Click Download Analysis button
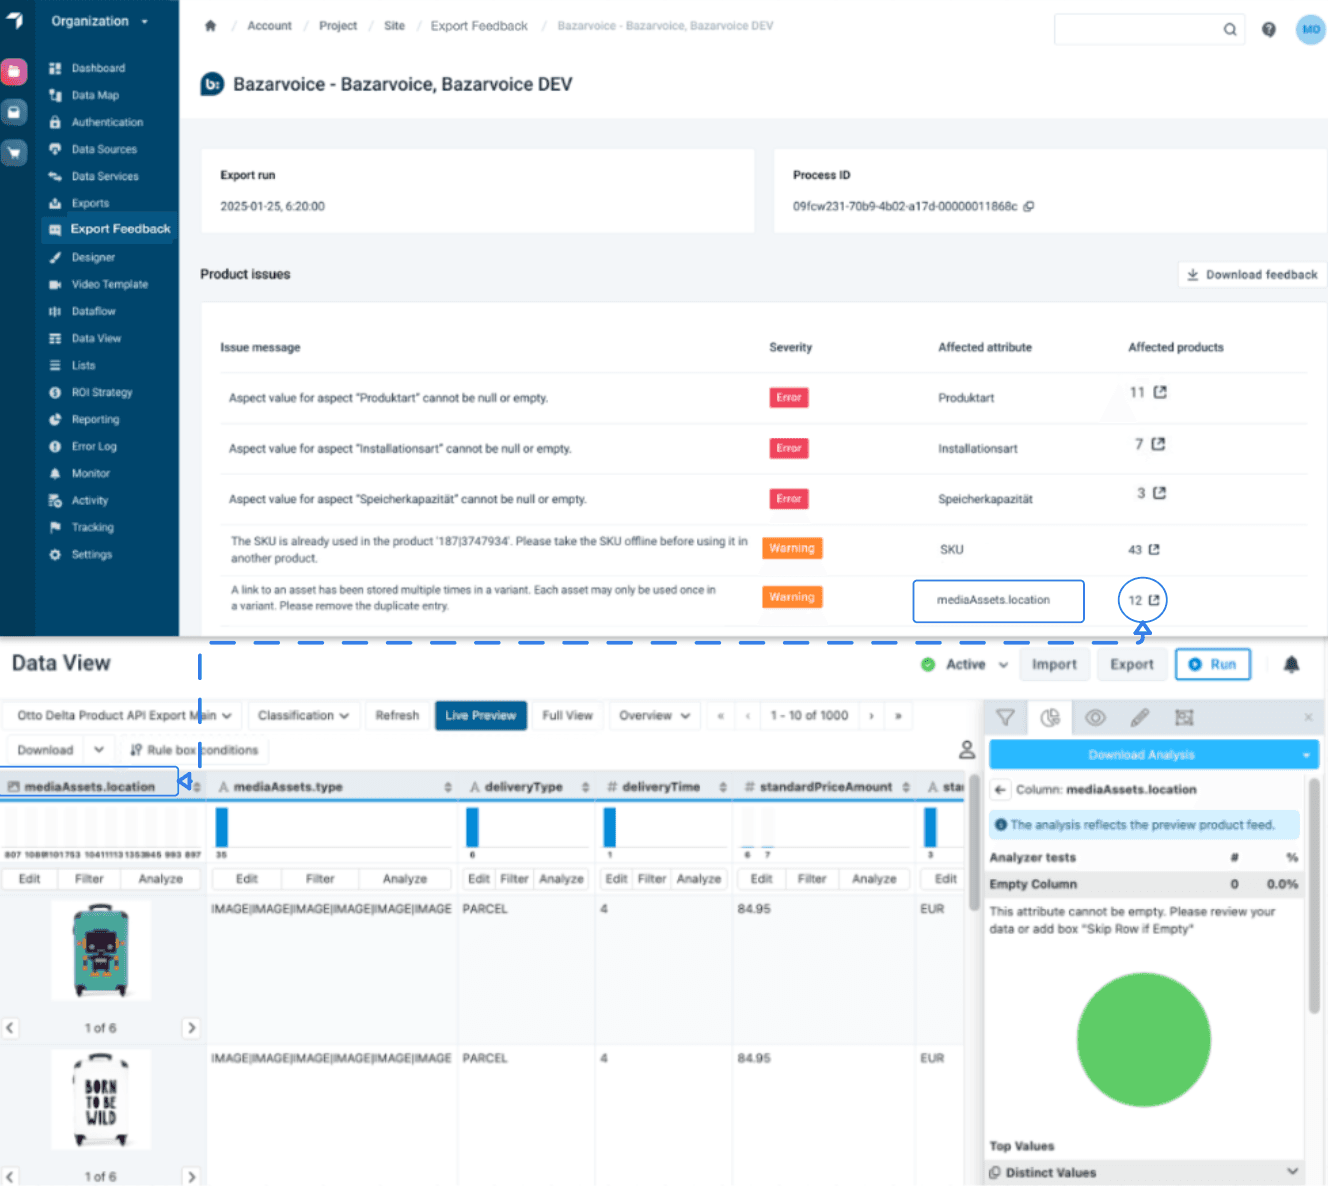This screenshot has height=1188, width=1328. [1141, 755]
